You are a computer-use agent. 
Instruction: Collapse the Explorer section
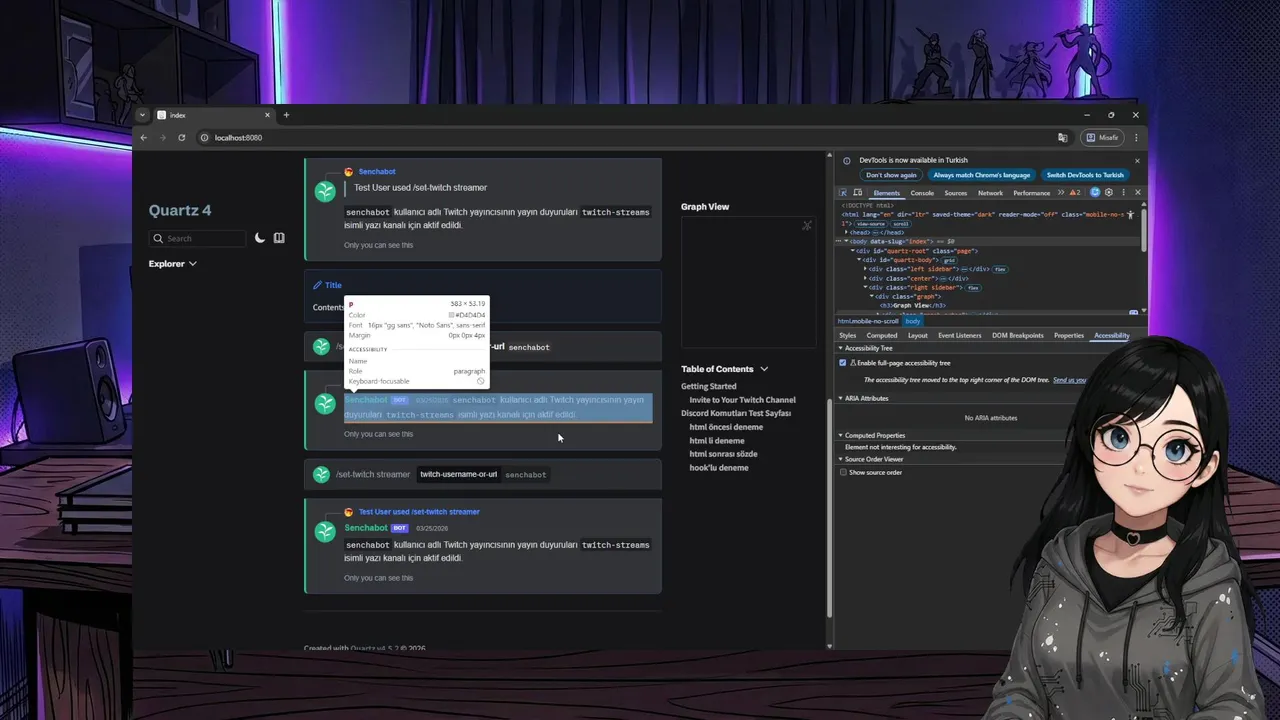click(173, 264)
